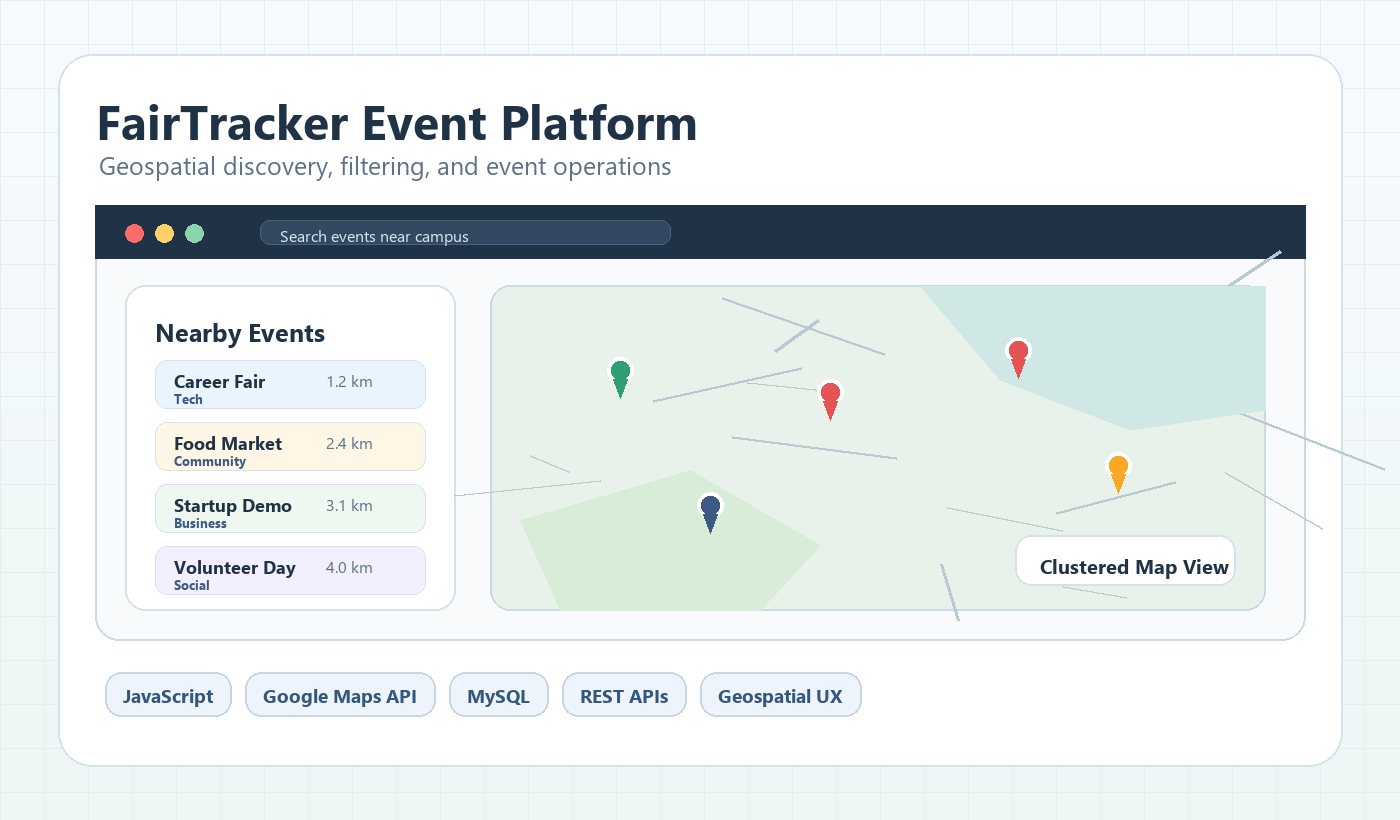Click the "FairTracker Event Platform" title
The height and width of the screenshot is (820, 1400).
[397, 124]
